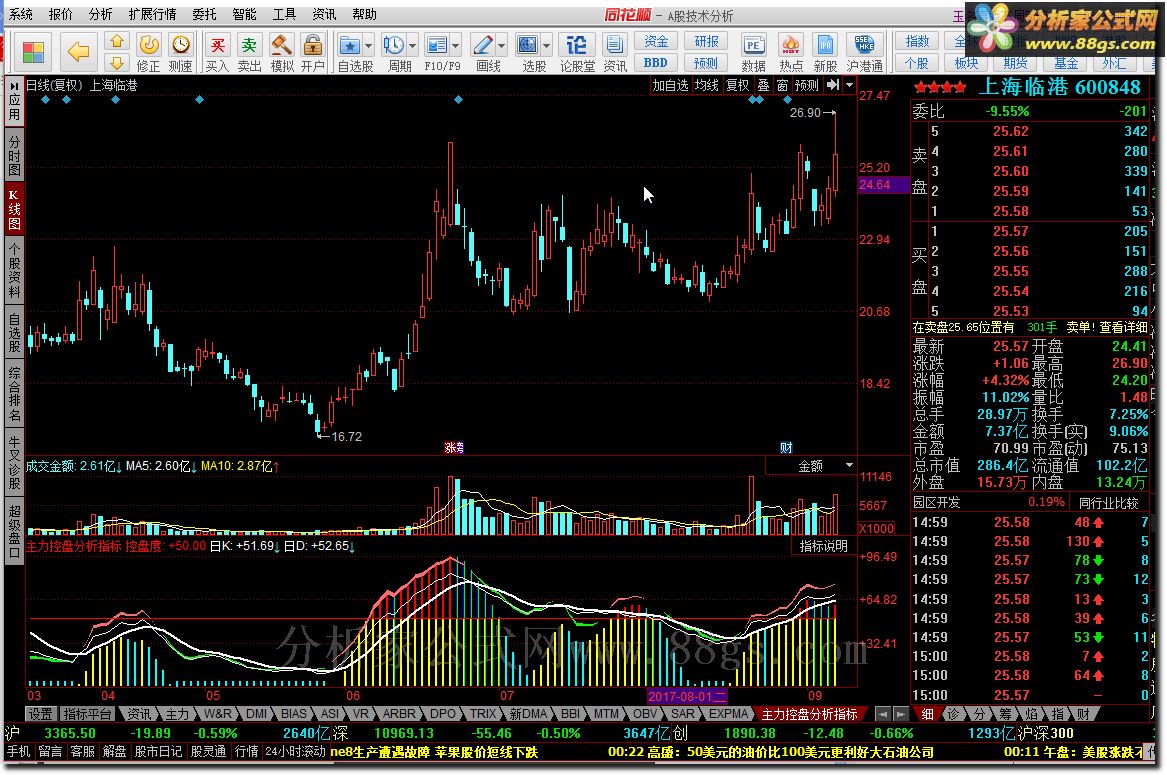Open the chart header options dropdown arrow
1167x775 pixels.
[849, 85]
